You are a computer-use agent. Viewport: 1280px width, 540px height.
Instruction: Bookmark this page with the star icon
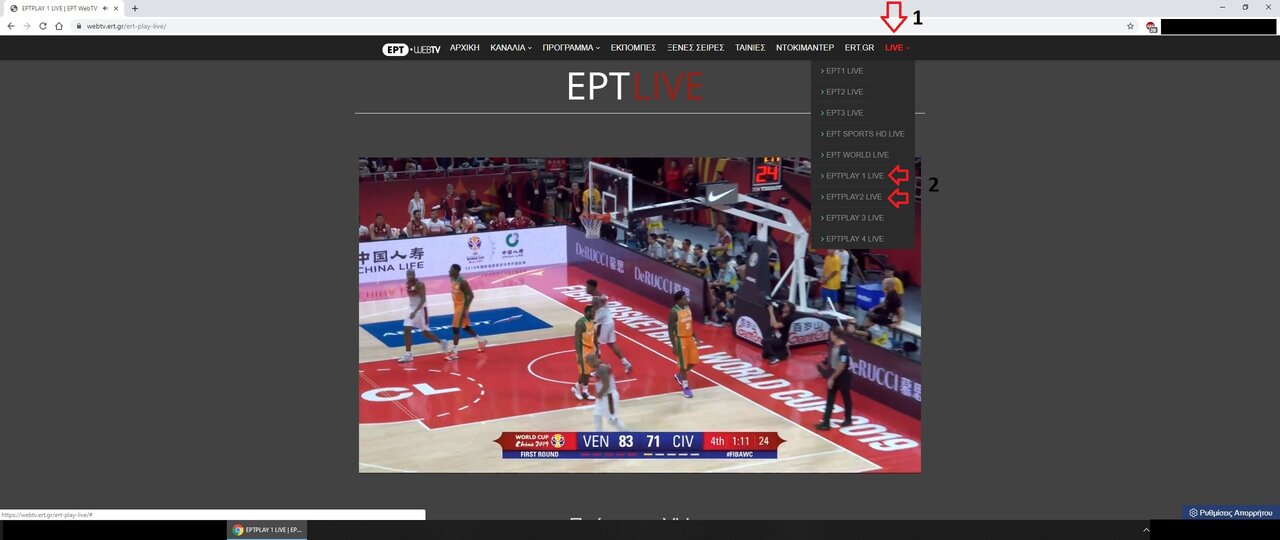point(1130,26)
